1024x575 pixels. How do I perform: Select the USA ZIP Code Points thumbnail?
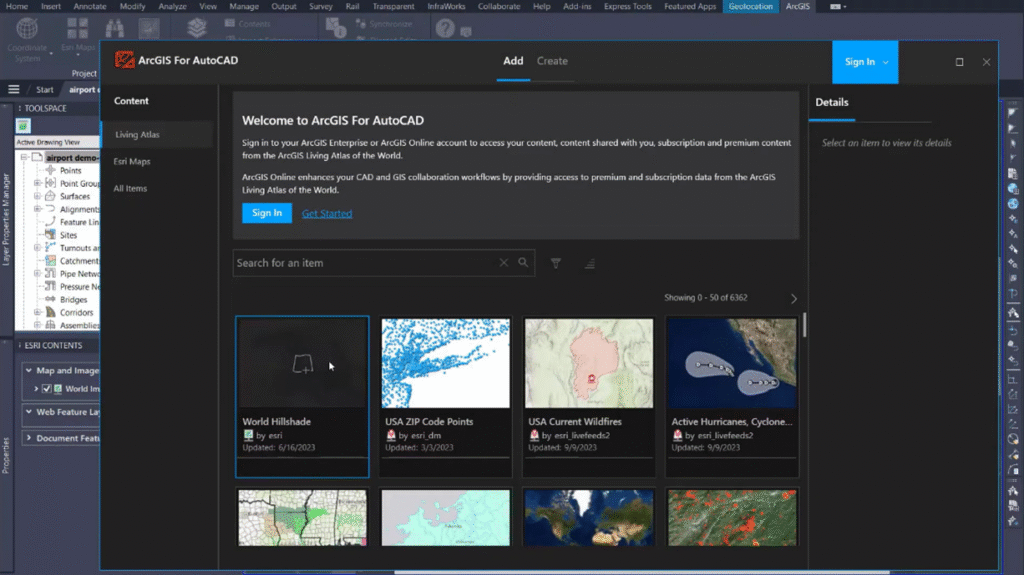click(445, 363)
